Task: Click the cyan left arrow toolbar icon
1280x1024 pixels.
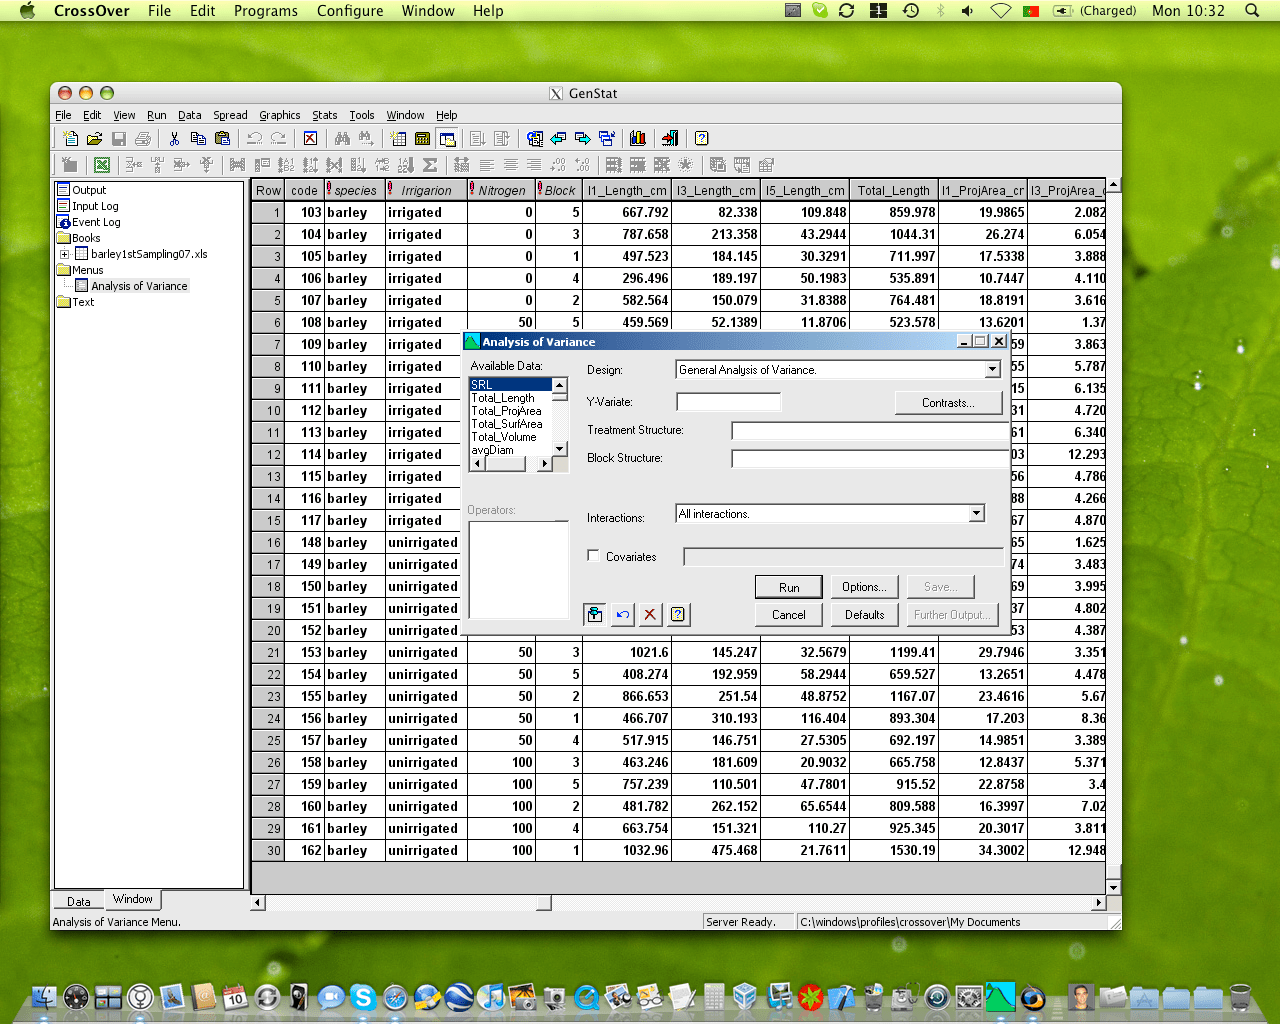Action: coord(558,139)
